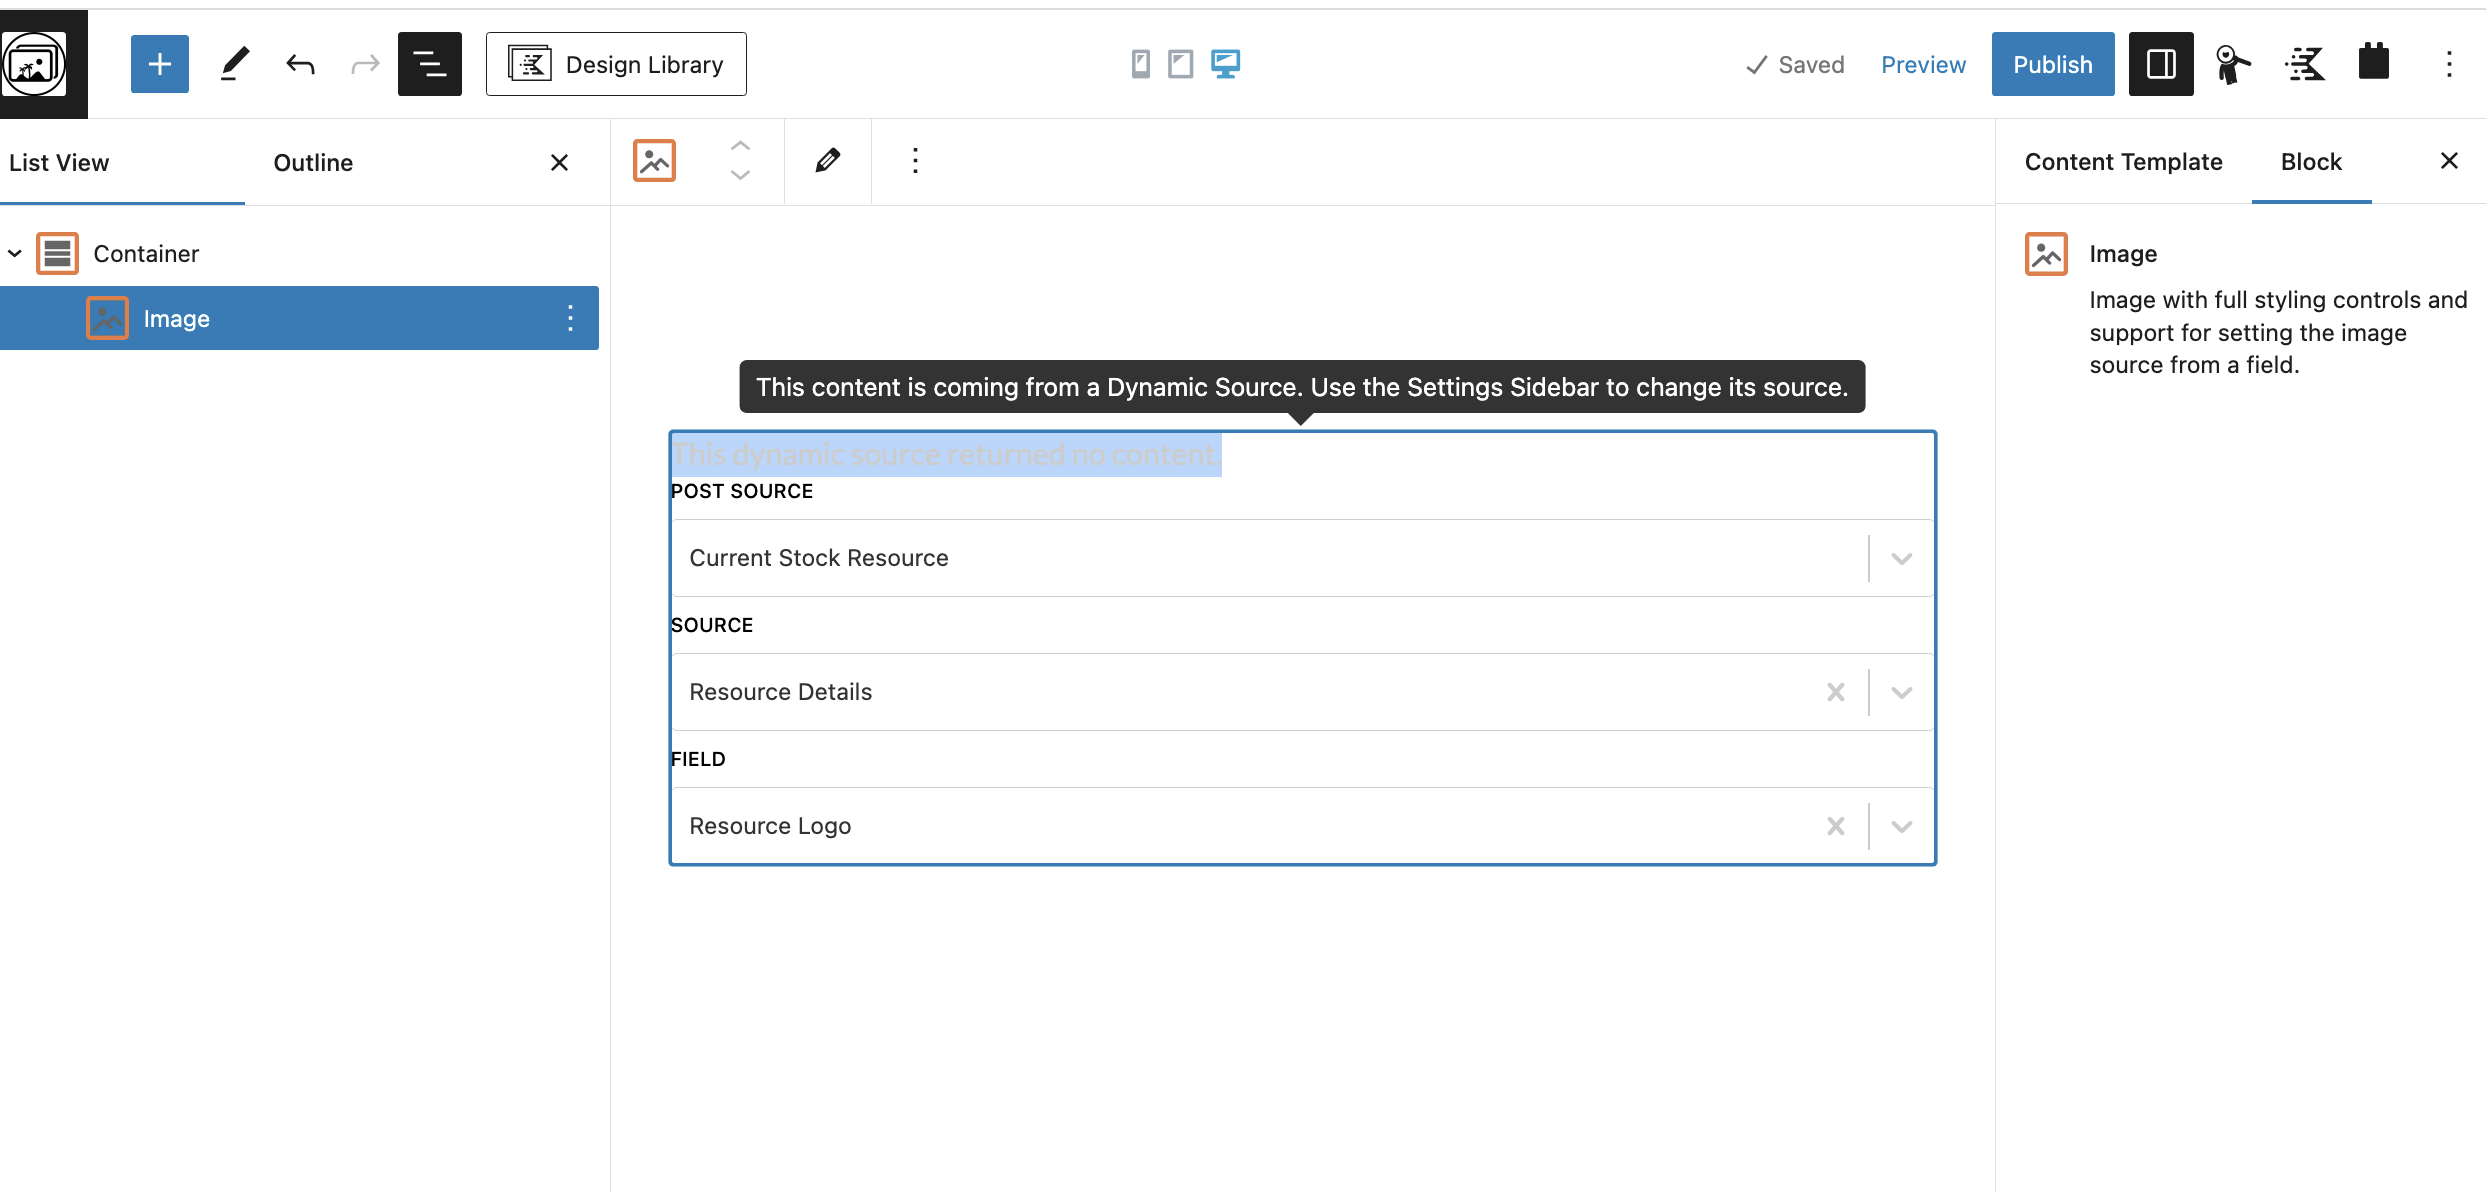Expand the Field dropdown chevron
The height and width of the screenshot is (1192, 2486).
tap(1902, 827)
